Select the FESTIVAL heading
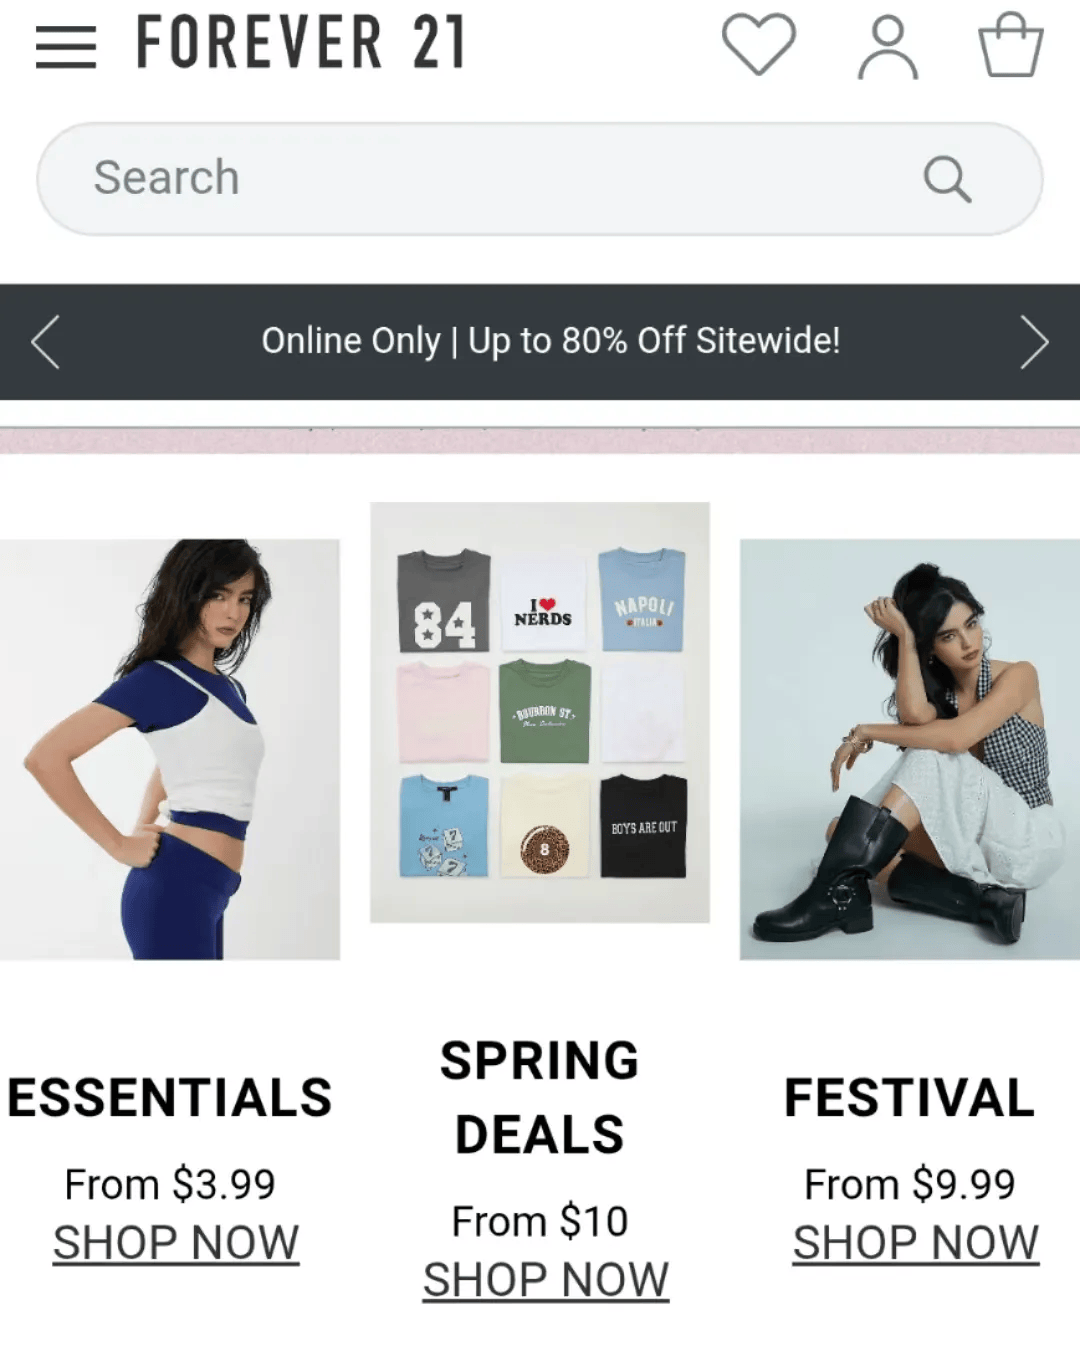This screenshot has height=1357, width=1080. pos(910,1097)
